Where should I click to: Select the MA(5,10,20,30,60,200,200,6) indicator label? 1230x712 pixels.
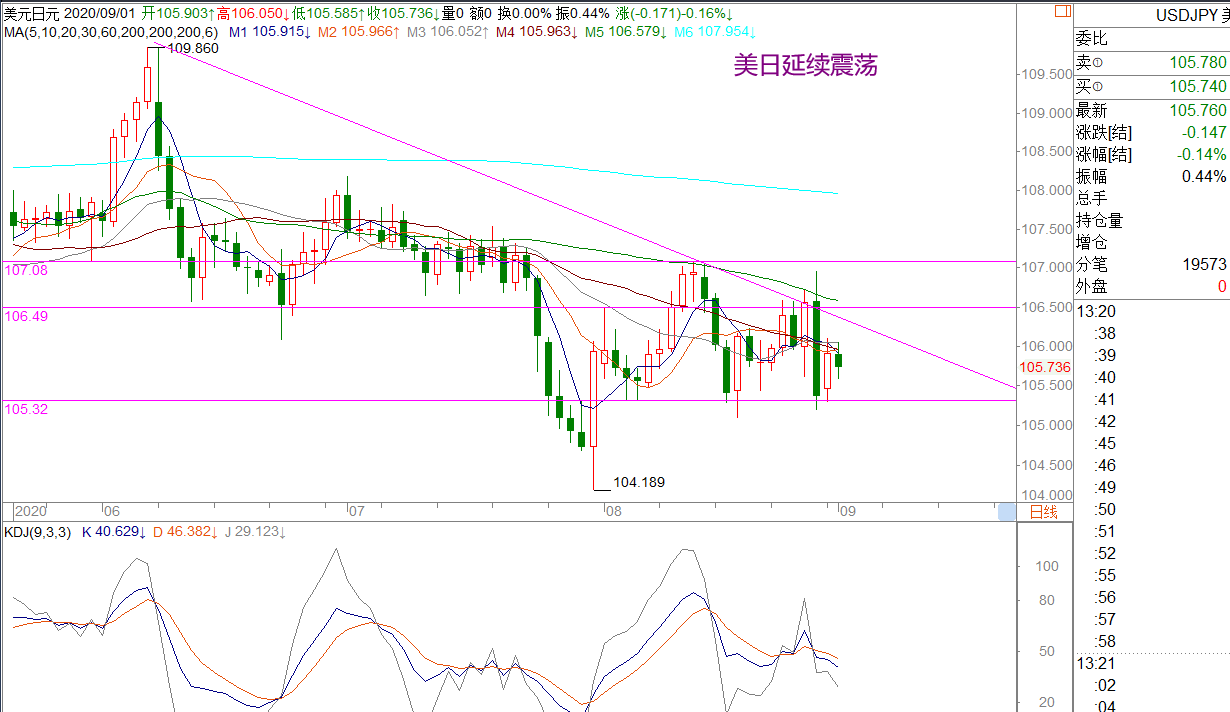coord(112,32)
